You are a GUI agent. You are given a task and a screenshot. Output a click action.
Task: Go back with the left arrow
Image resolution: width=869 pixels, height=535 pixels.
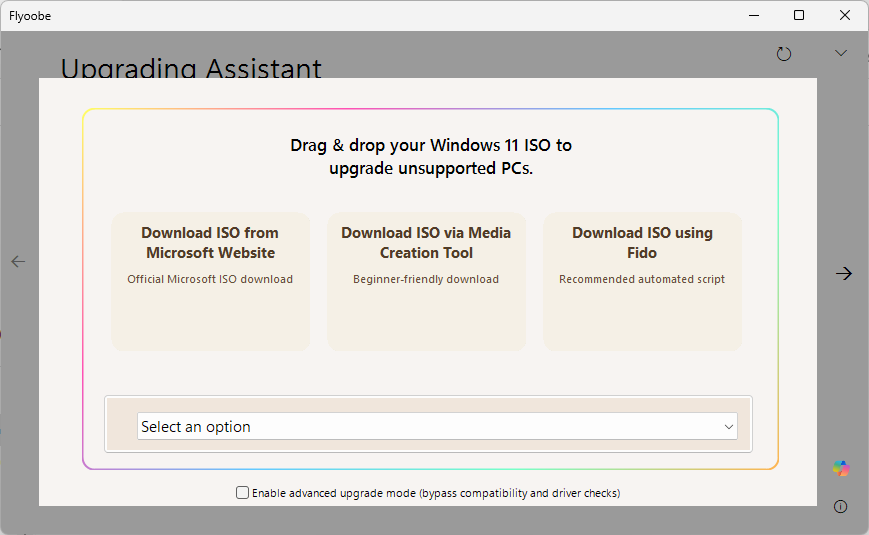click(18, 262)
